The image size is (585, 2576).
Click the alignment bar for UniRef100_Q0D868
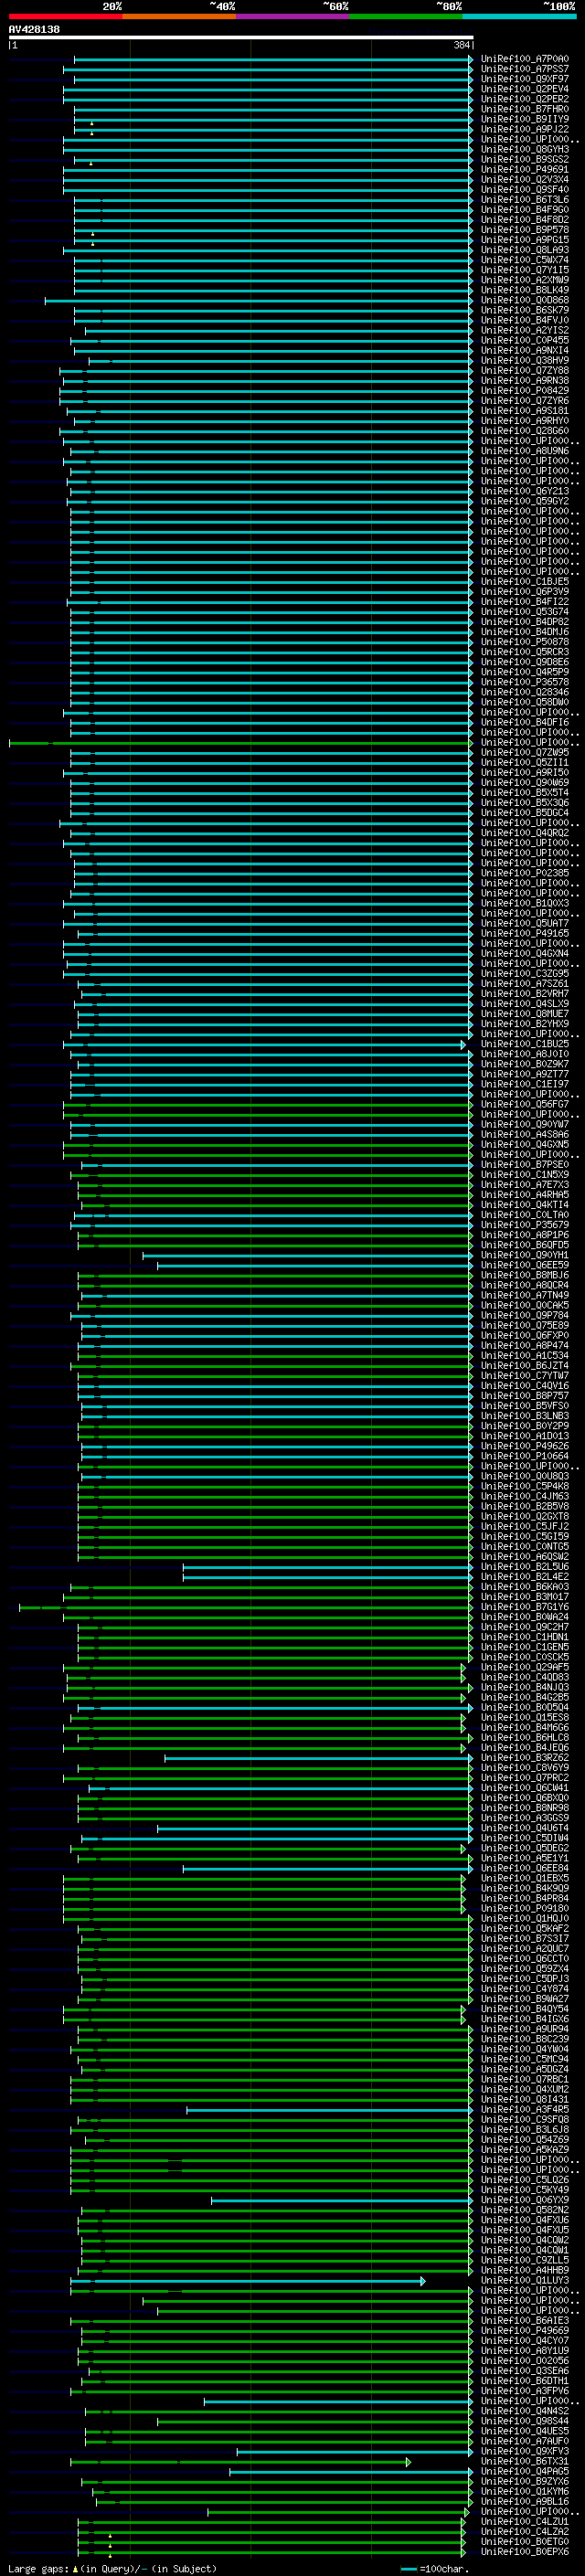pos(258,300)
